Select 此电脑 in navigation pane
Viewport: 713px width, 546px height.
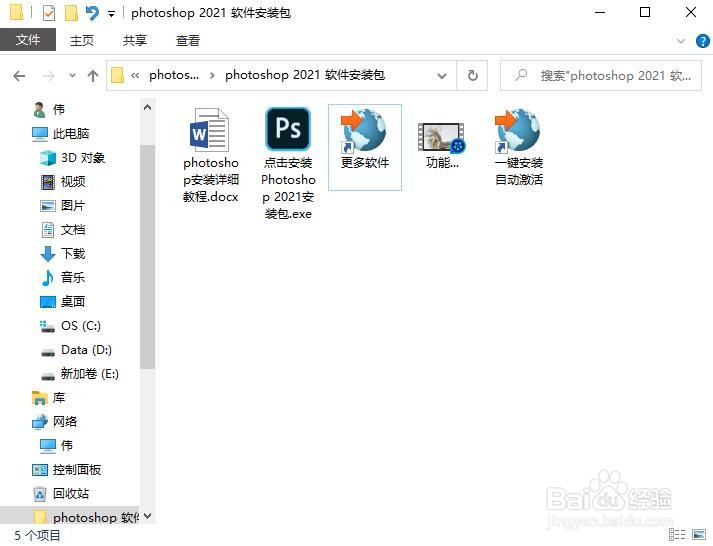click(60, 134)
